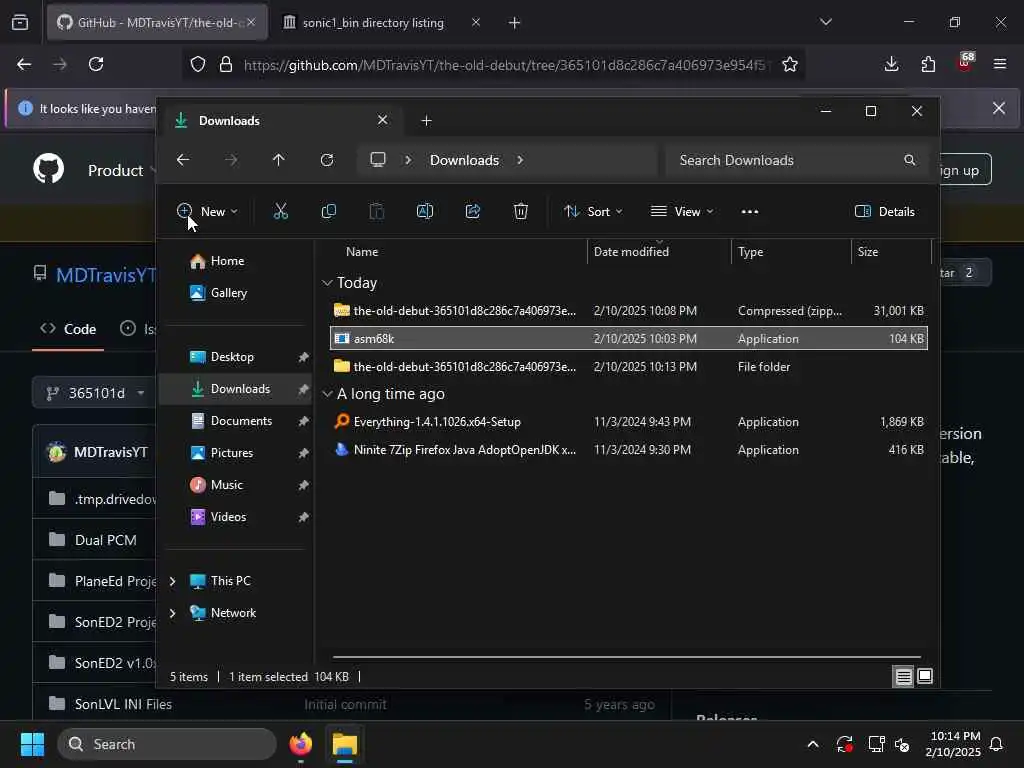Click the Copy icon in Explorer toolbar

[328, 212]
